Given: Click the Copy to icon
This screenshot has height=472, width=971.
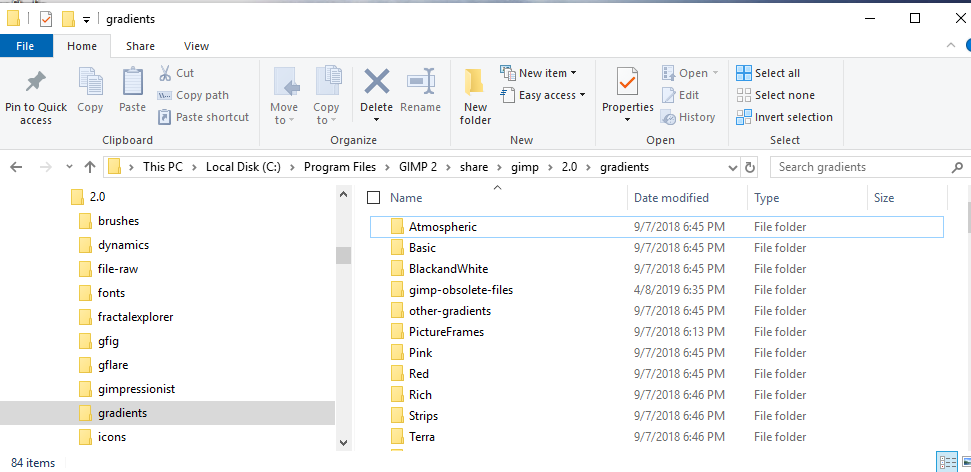Looking at the screenshot, I should pos(328,82).
